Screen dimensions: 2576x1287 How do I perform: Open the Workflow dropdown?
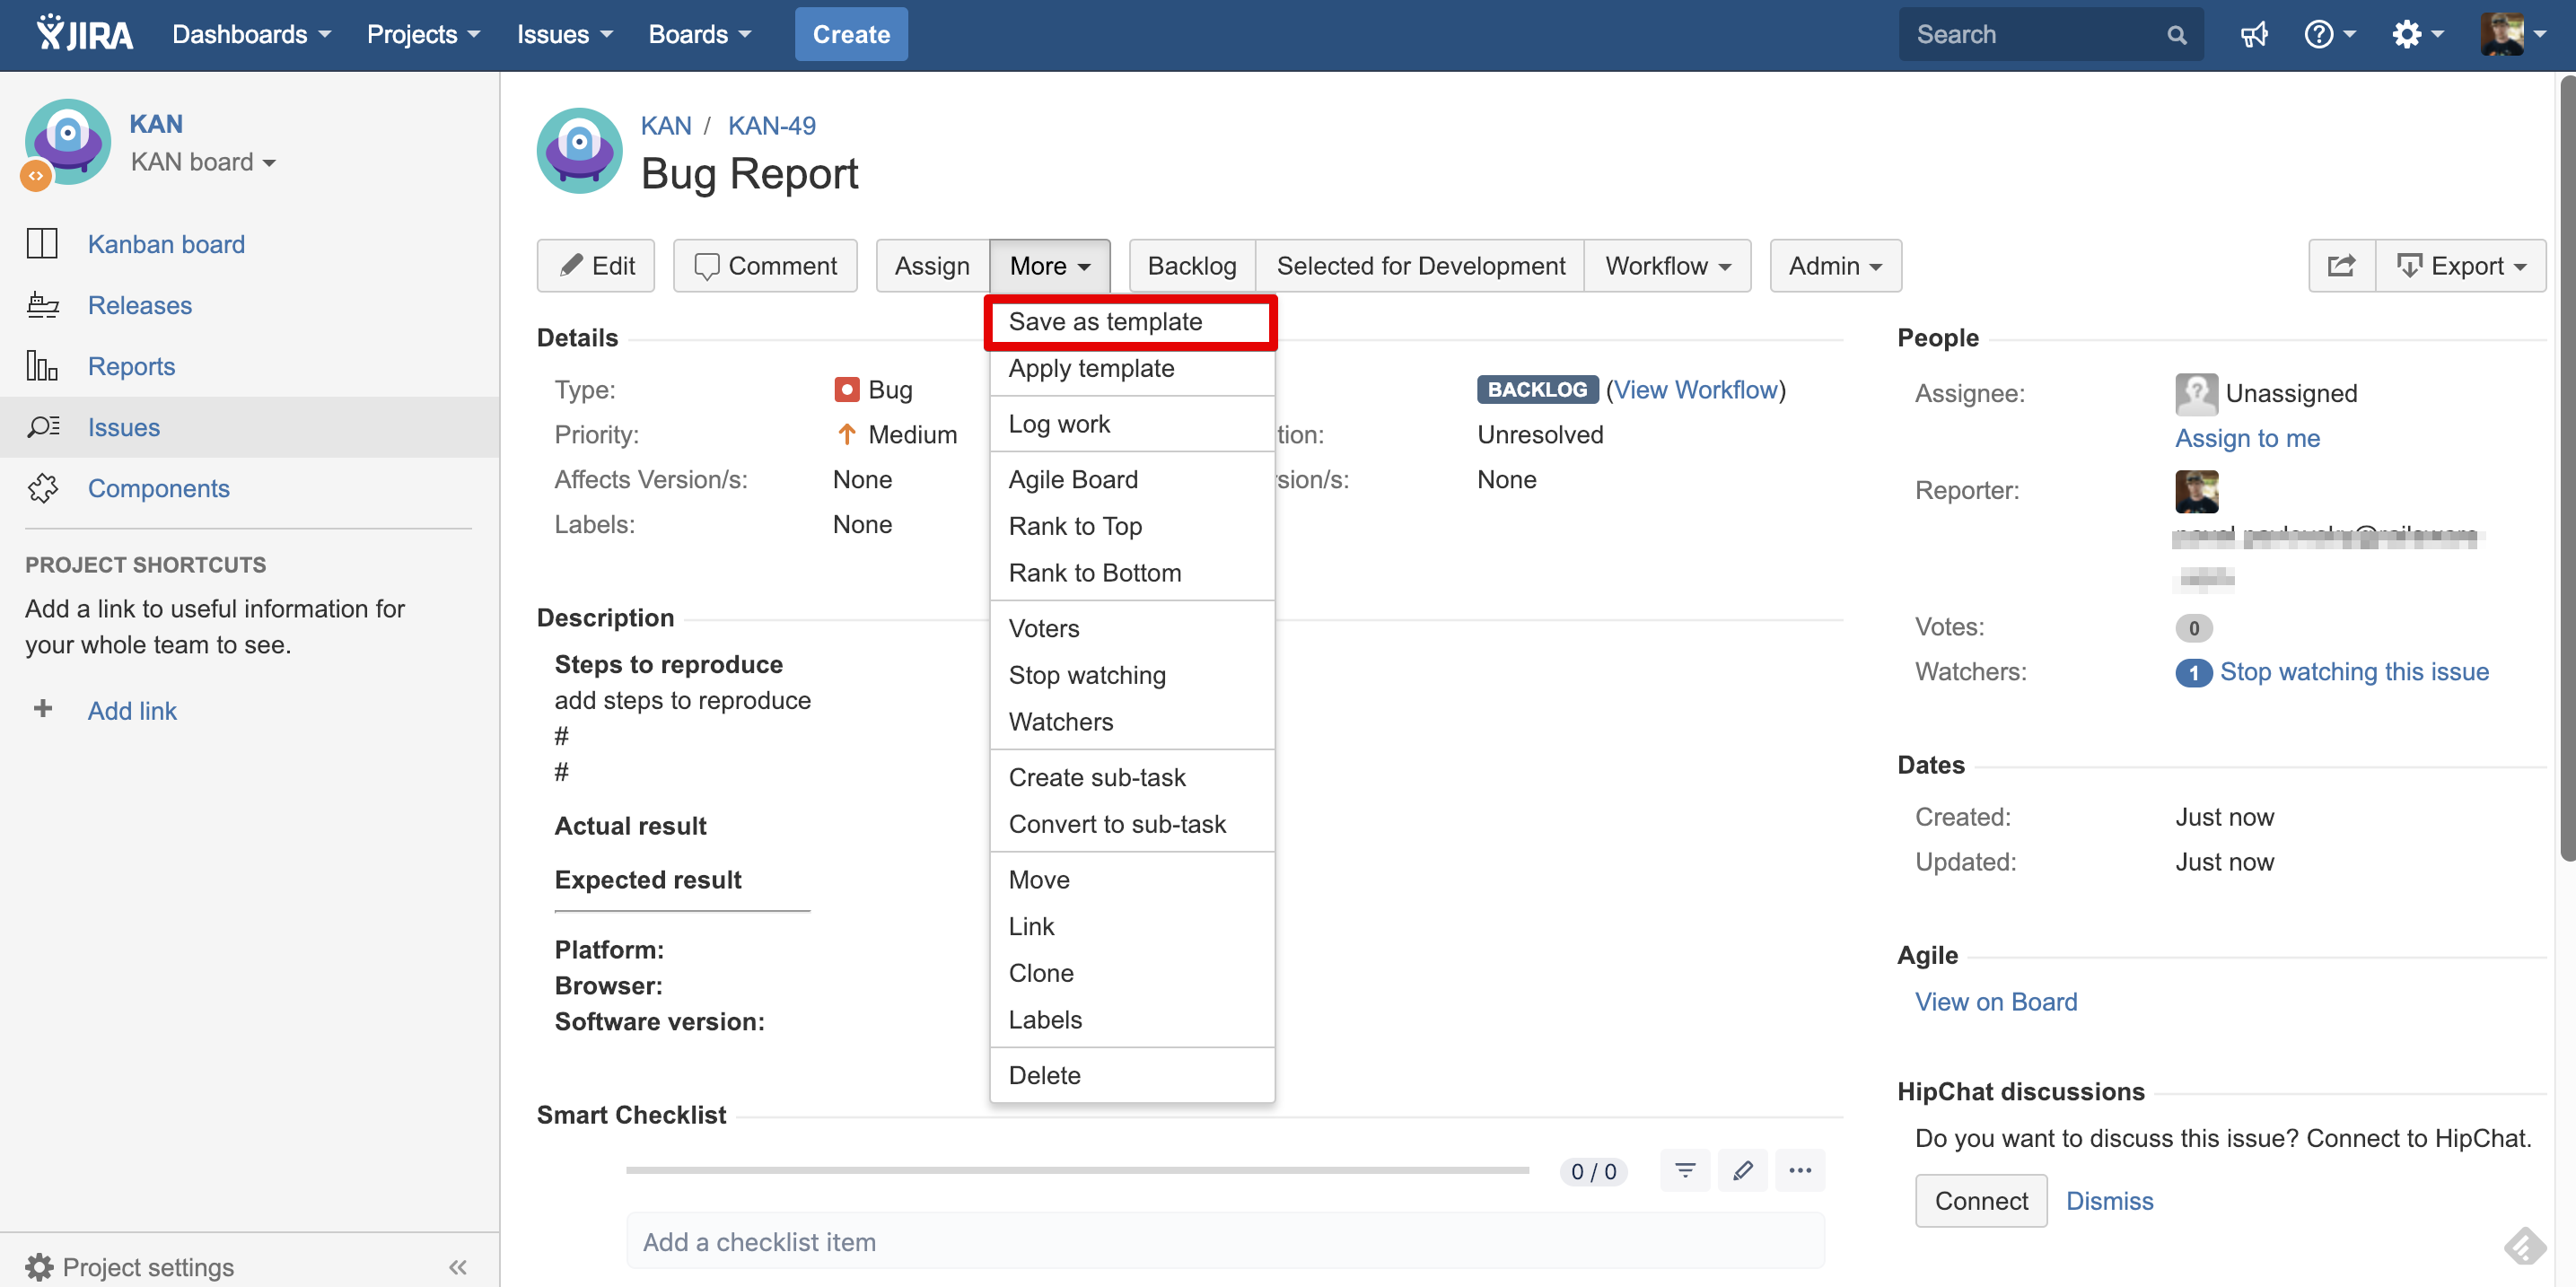coord(1667,266)
